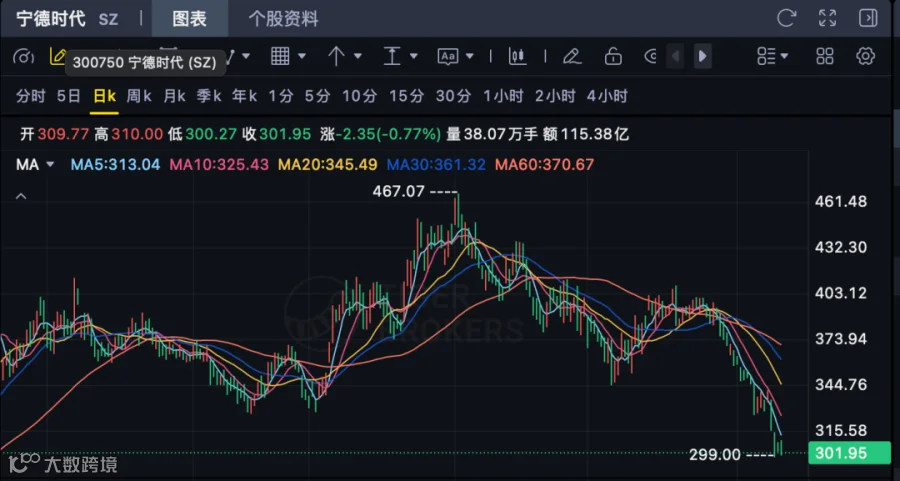Open the grid table tool
The width and height of the screenshot is (900, 481).
[x=280, y=56]
